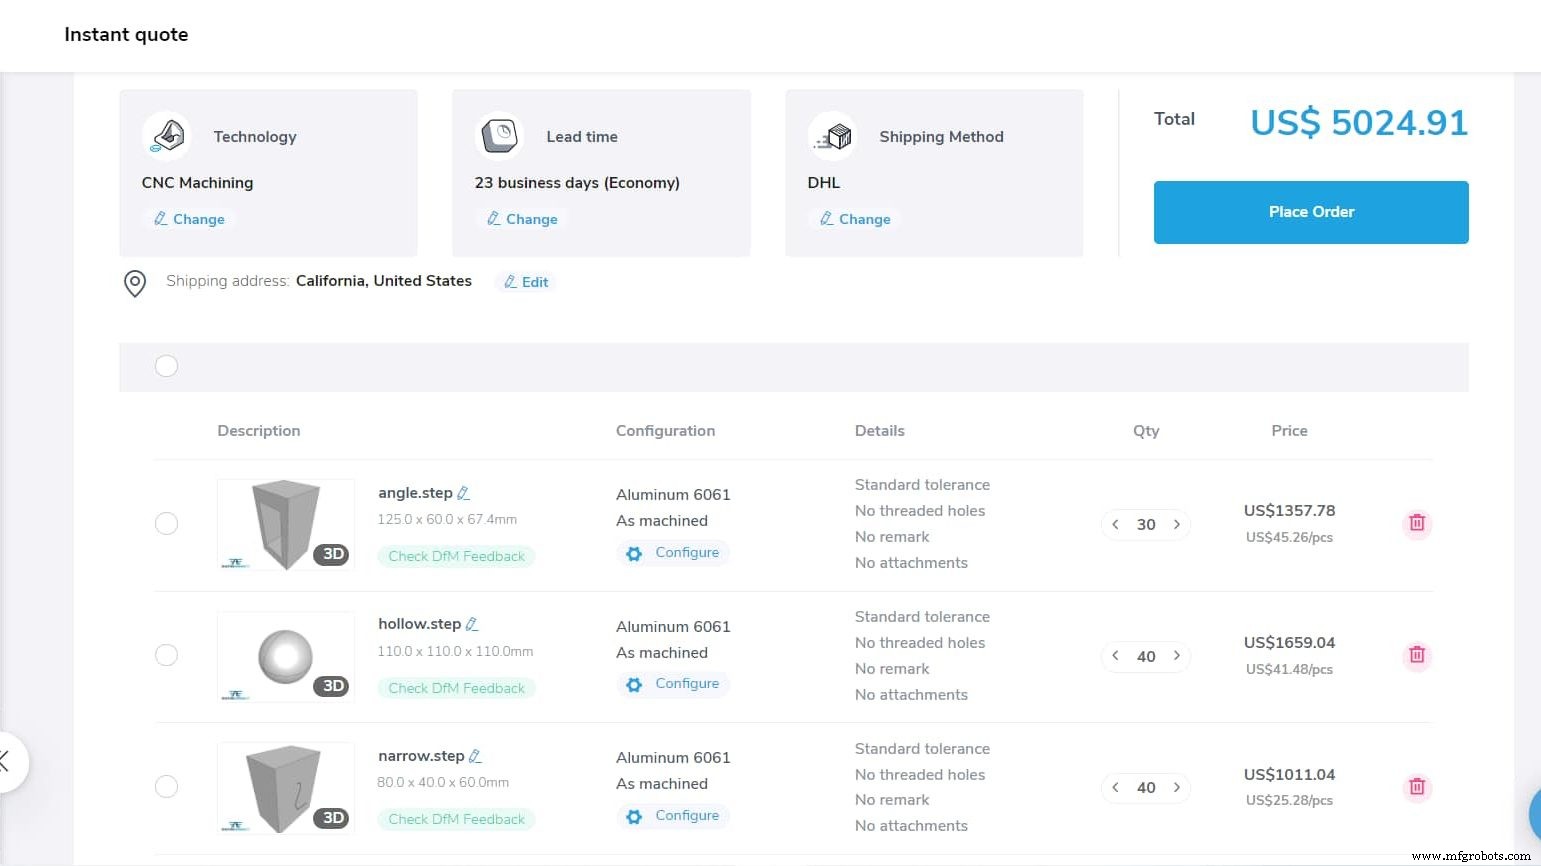Click the CNC Machining technology icon
Screen dimensions: 1541x866
[x=166, y=135]
